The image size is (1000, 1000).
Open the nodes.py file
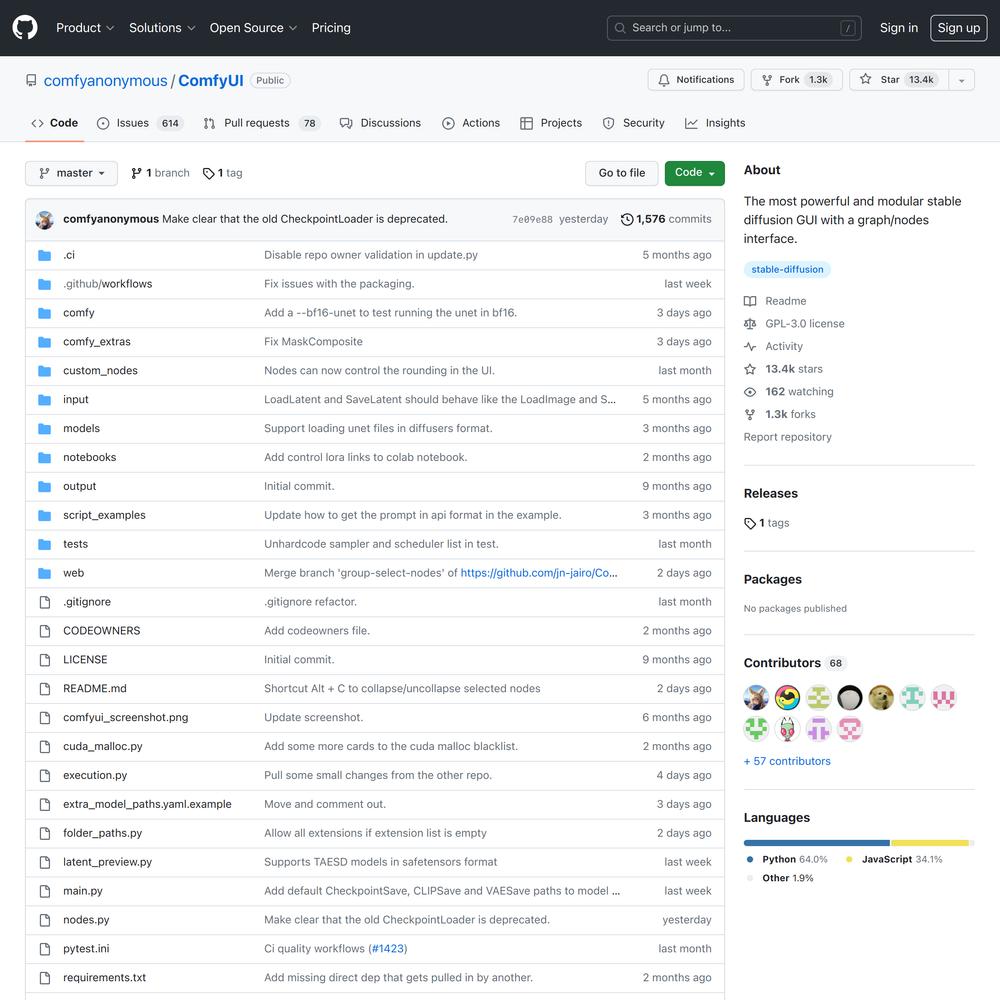tap(86, 920)
